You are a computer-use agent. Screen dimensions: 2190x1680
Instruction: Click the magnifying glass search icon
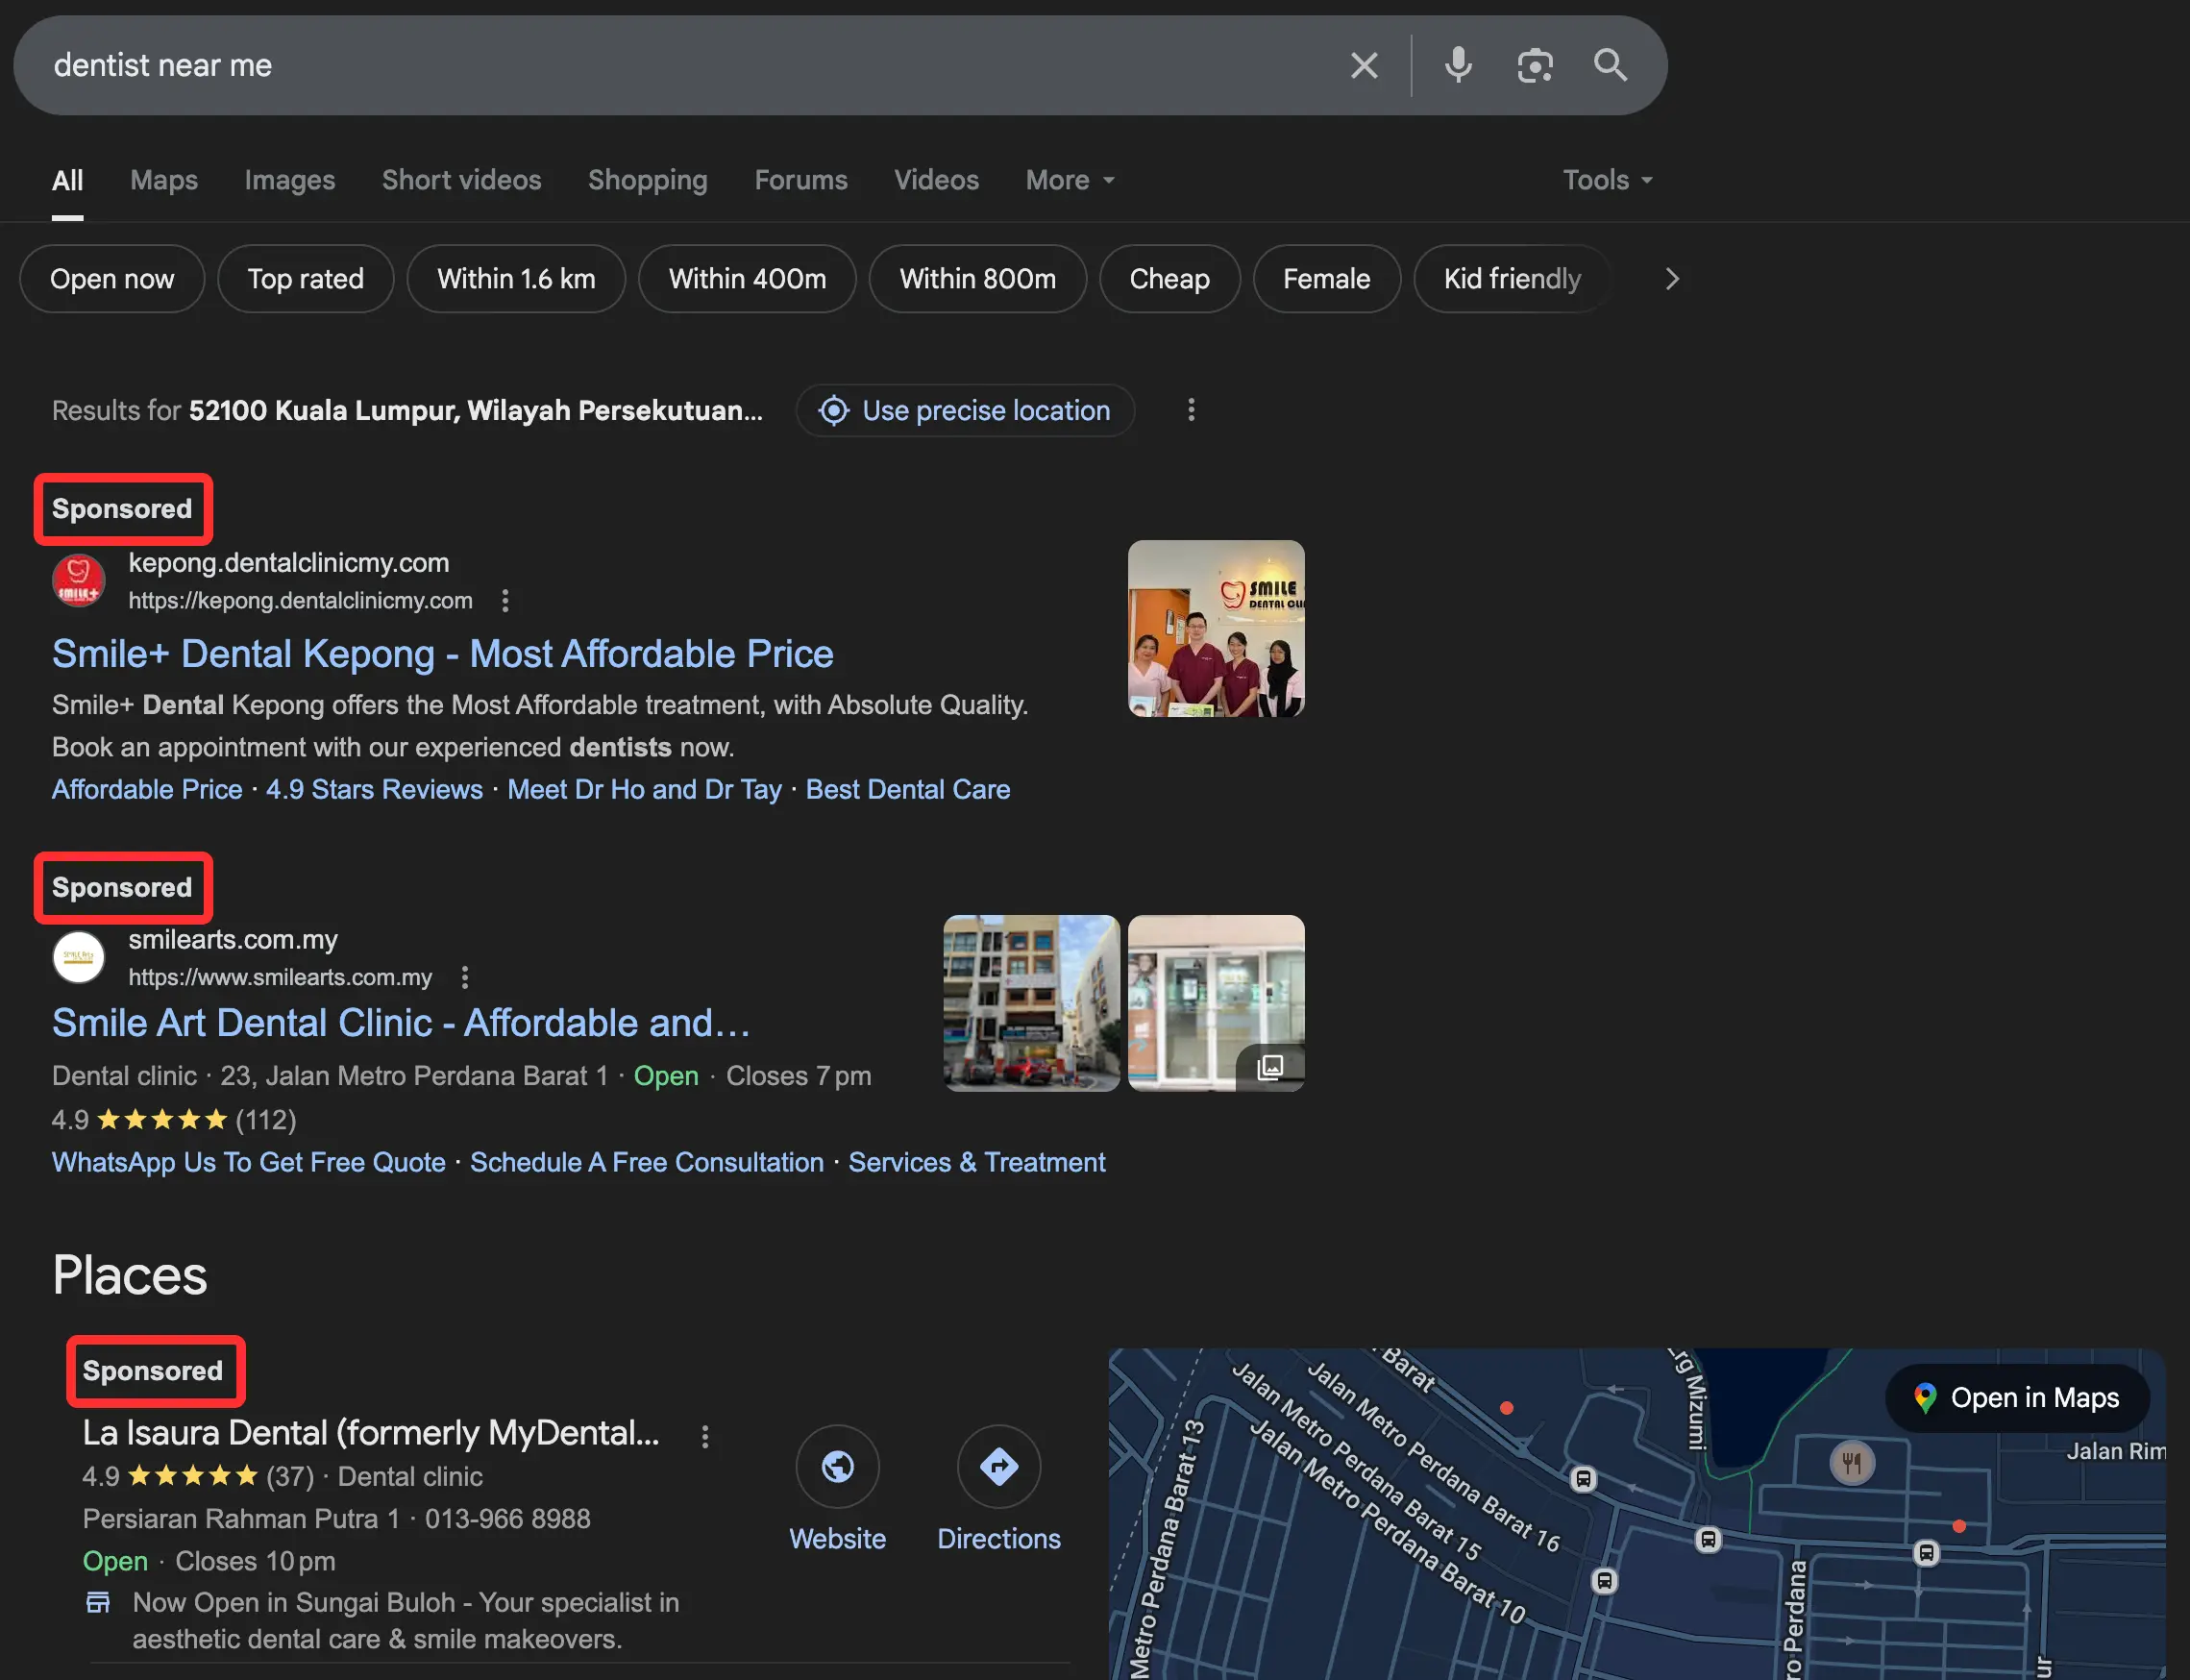(x=1610, y=65)
